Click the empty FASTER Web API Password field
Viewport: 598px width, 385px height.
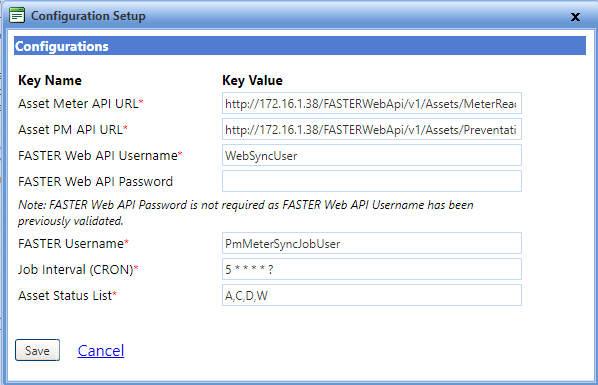[372, 181]
